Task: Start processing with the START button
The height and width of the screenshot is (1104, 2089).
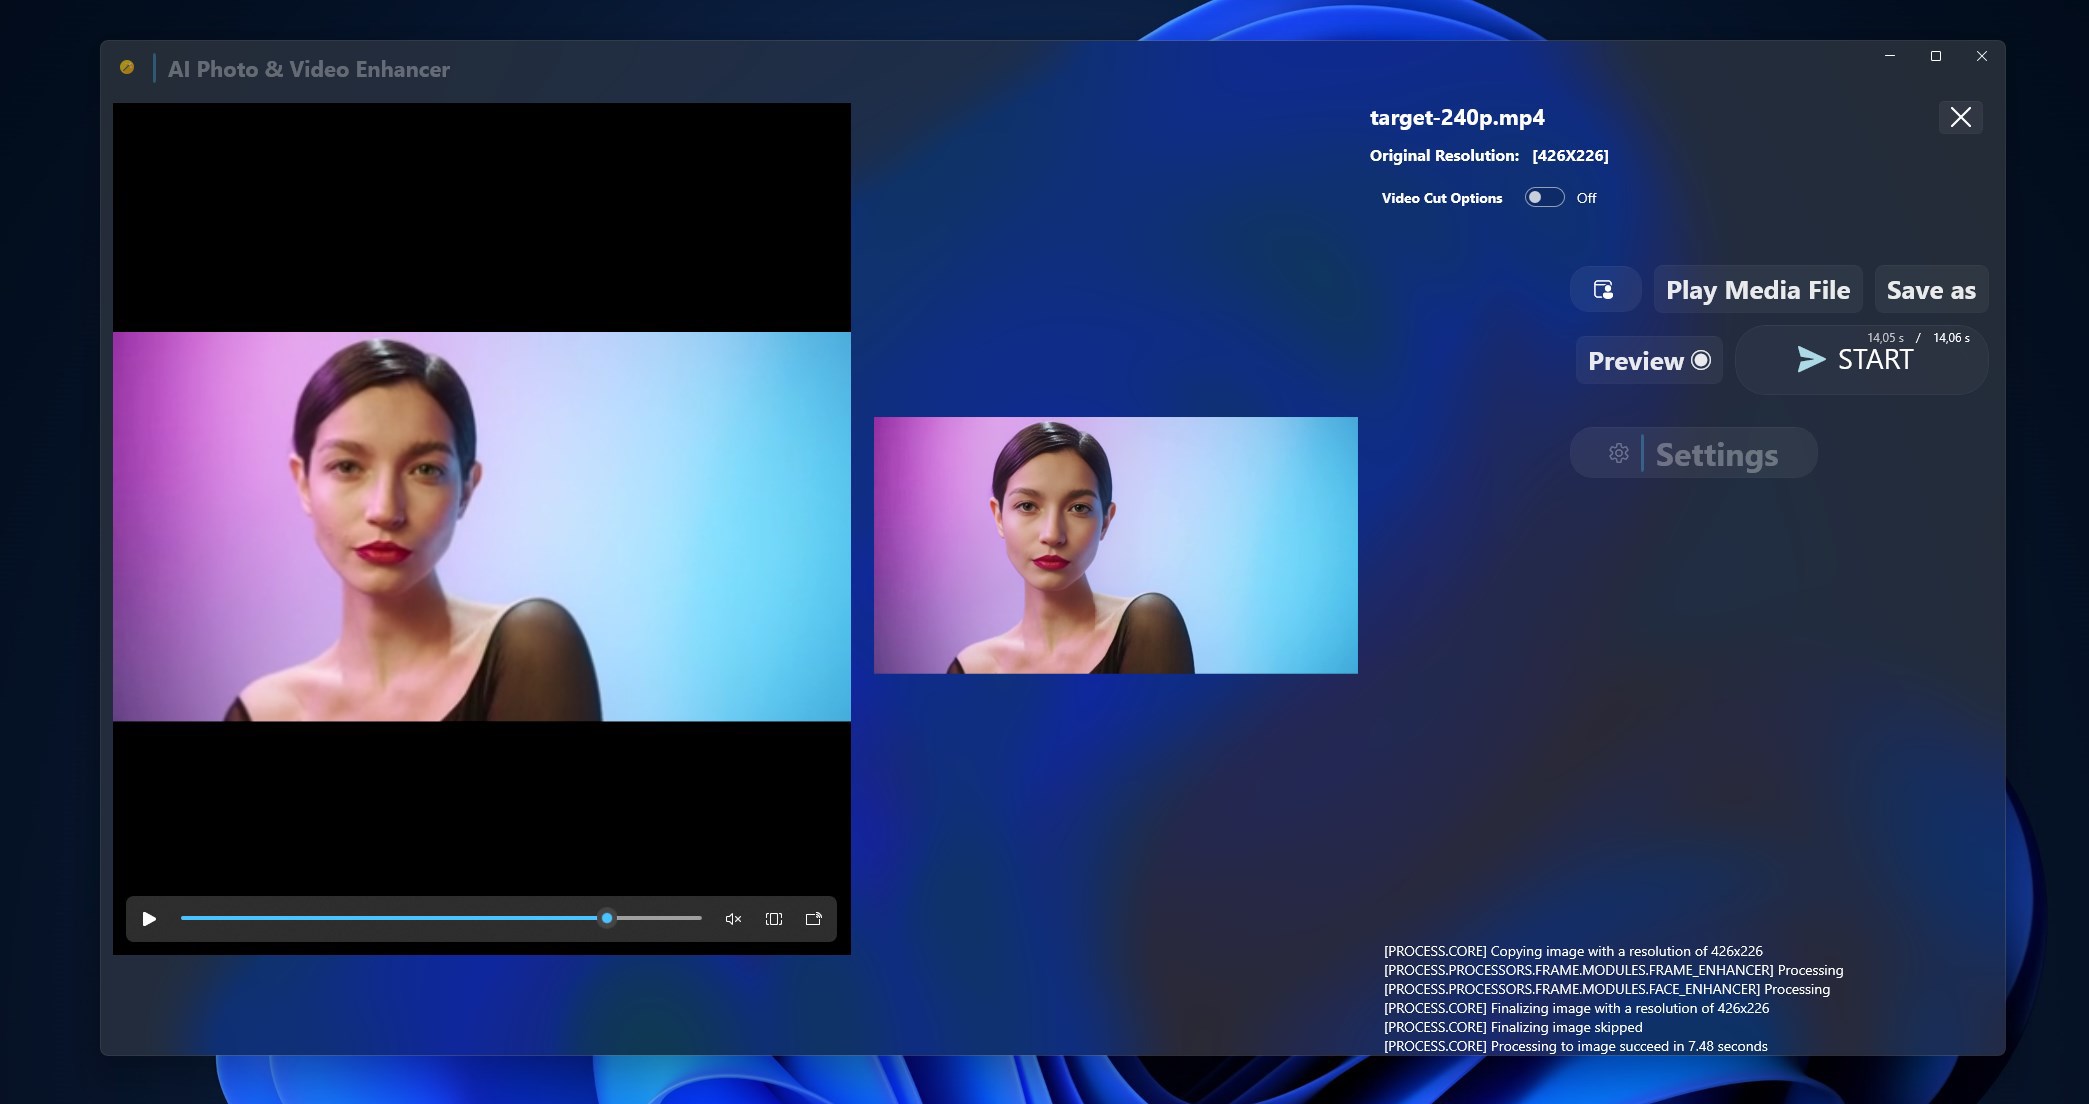Action: click(x=1862, y=359)
